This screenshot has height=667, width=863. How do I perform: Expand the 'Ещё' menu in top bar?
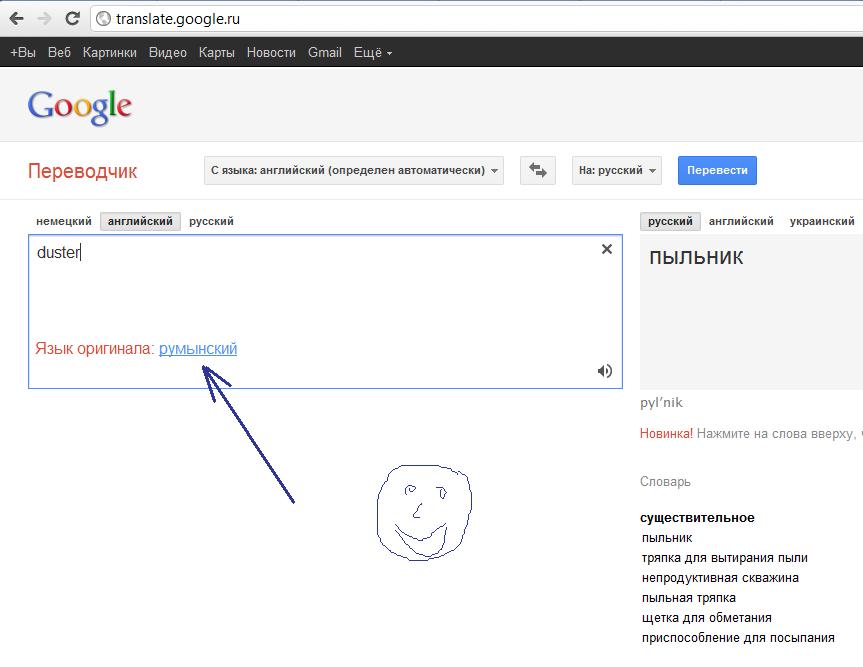click(373, 52)
